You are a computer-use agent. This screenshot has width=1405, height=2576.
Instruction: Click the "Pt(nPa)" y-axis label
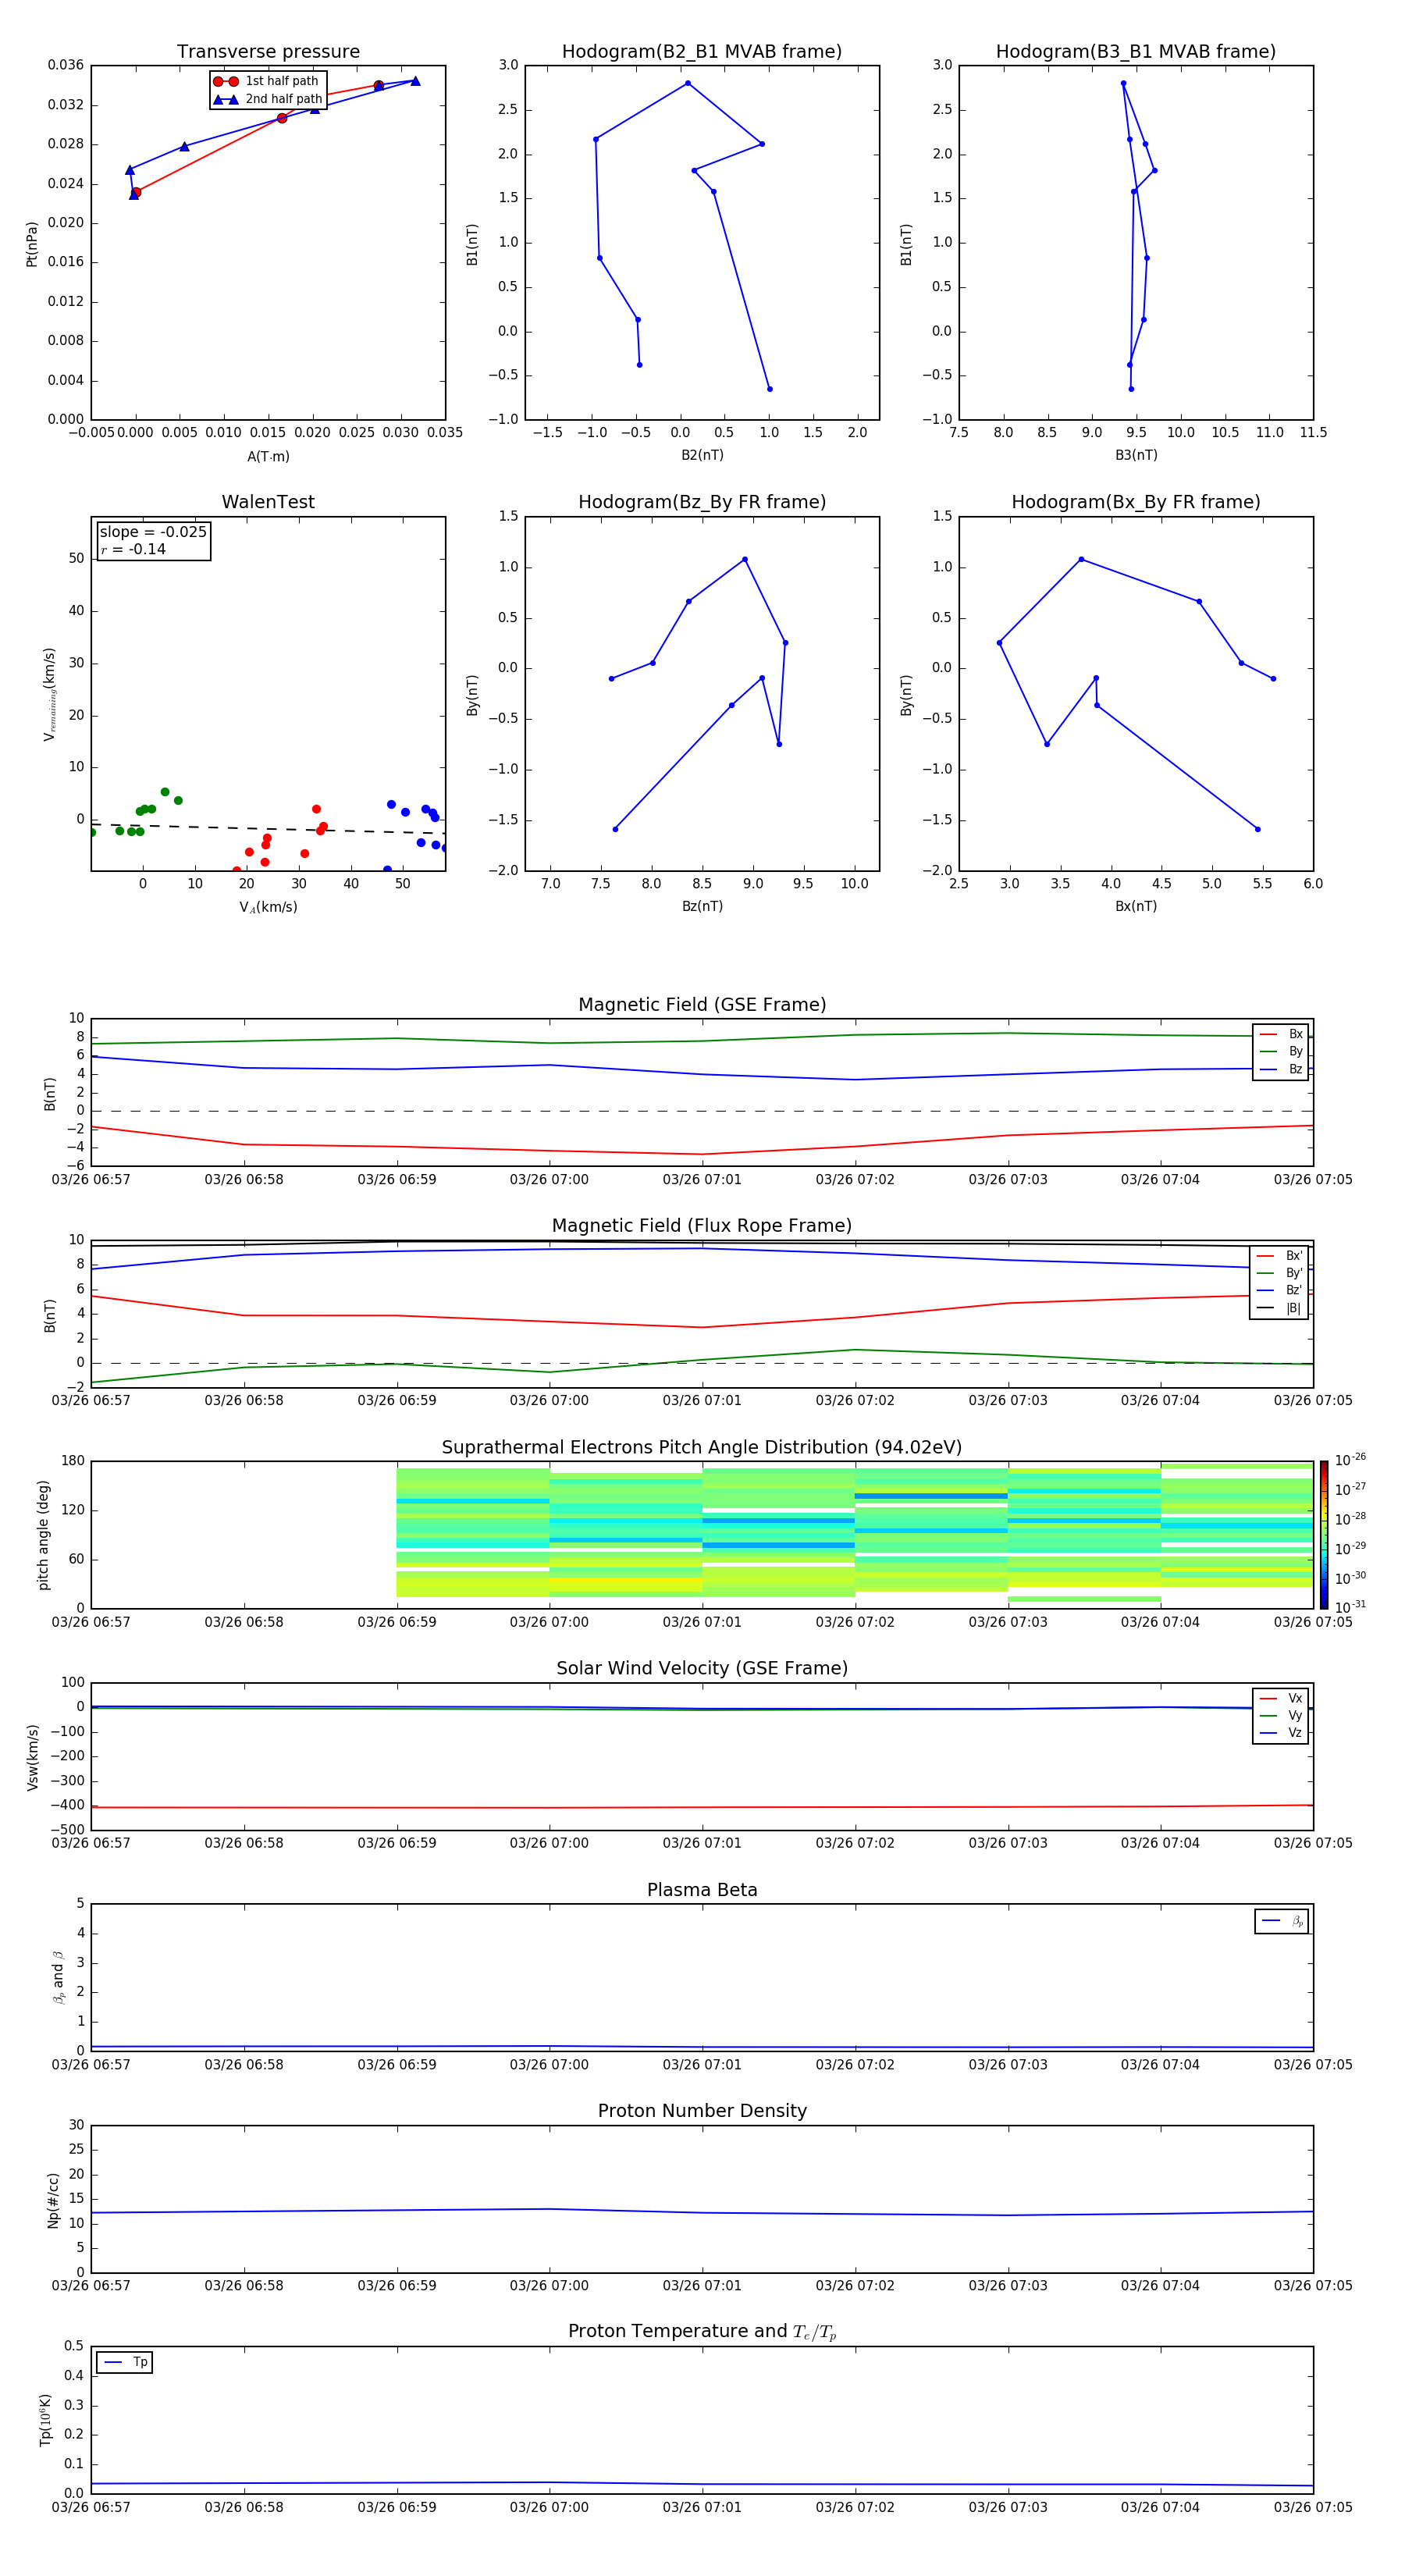(x=32, y=244)
